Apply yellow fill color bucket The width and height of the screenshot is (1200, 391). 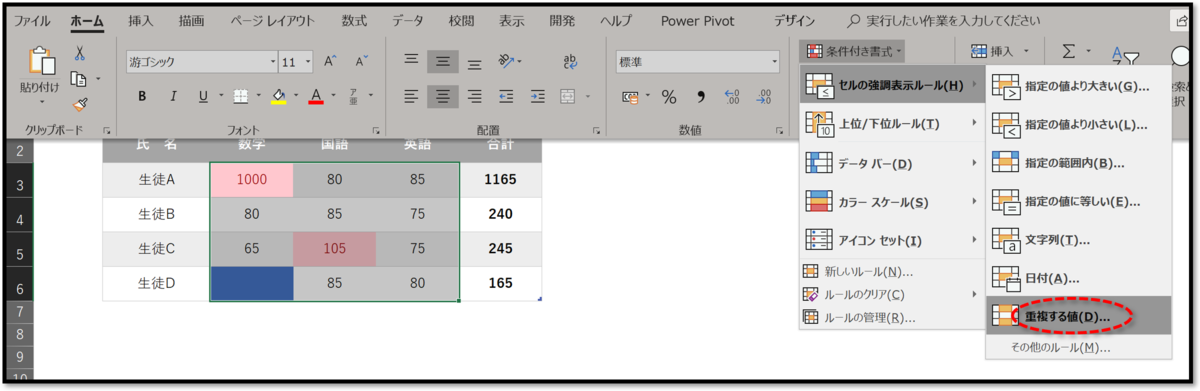(278, 97)
